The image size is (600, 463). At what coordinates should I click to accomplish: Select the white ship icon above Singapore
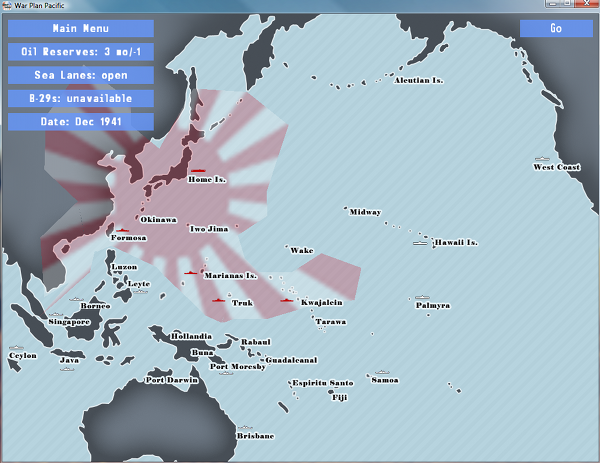[x=56, y=315]
